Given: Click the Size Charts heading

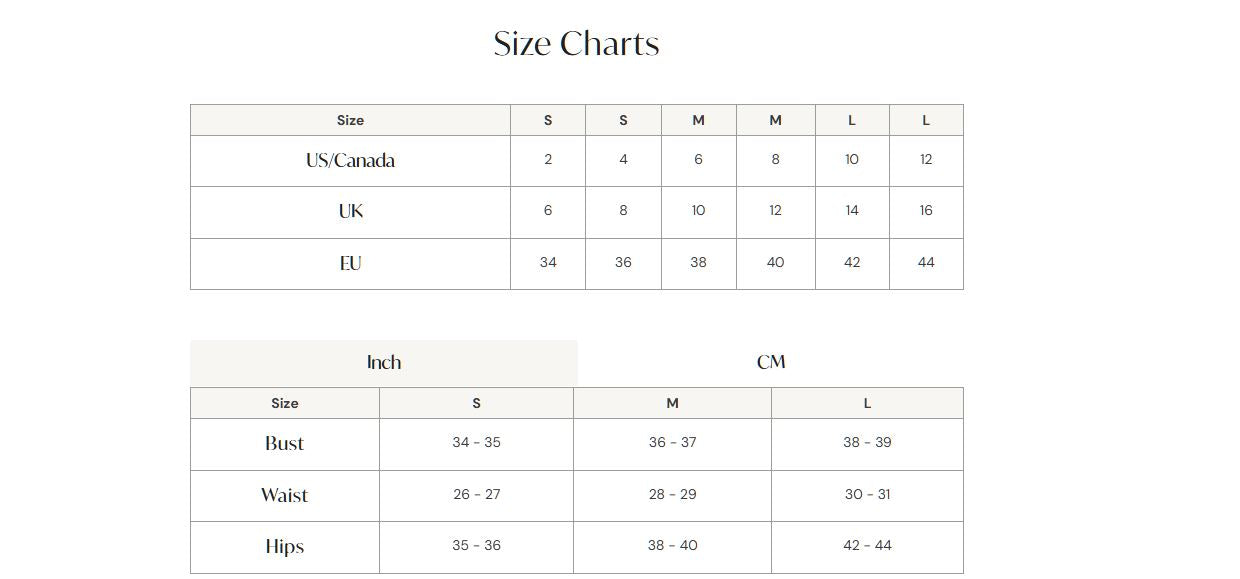Looking at the screenshot, I should [x=576, y=44].
